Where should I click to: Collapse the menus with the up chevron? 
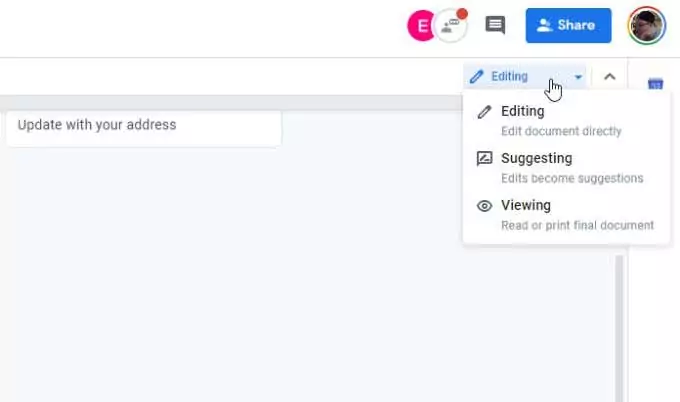point(609,77)
